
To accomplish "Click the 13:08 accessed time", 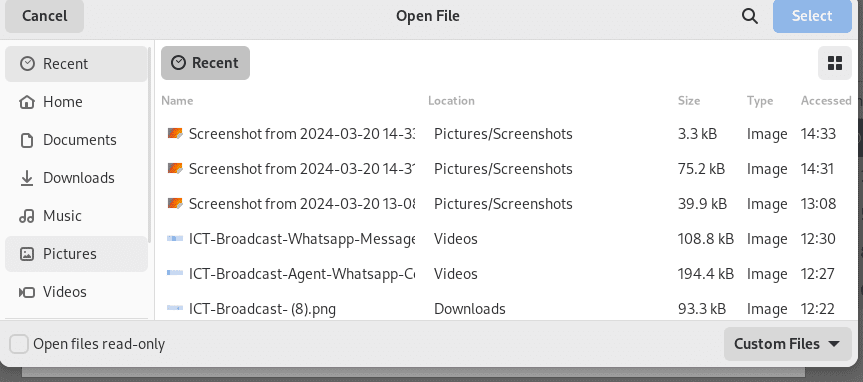I will tap(818, 204).
